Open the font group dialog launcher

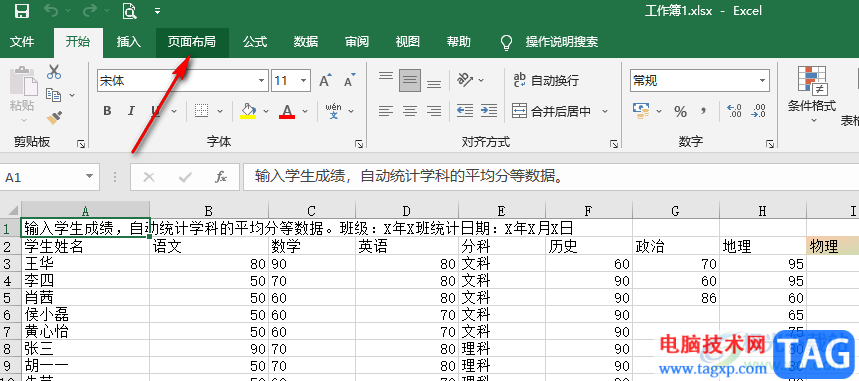pyautogui.click(x=359, y=144)
